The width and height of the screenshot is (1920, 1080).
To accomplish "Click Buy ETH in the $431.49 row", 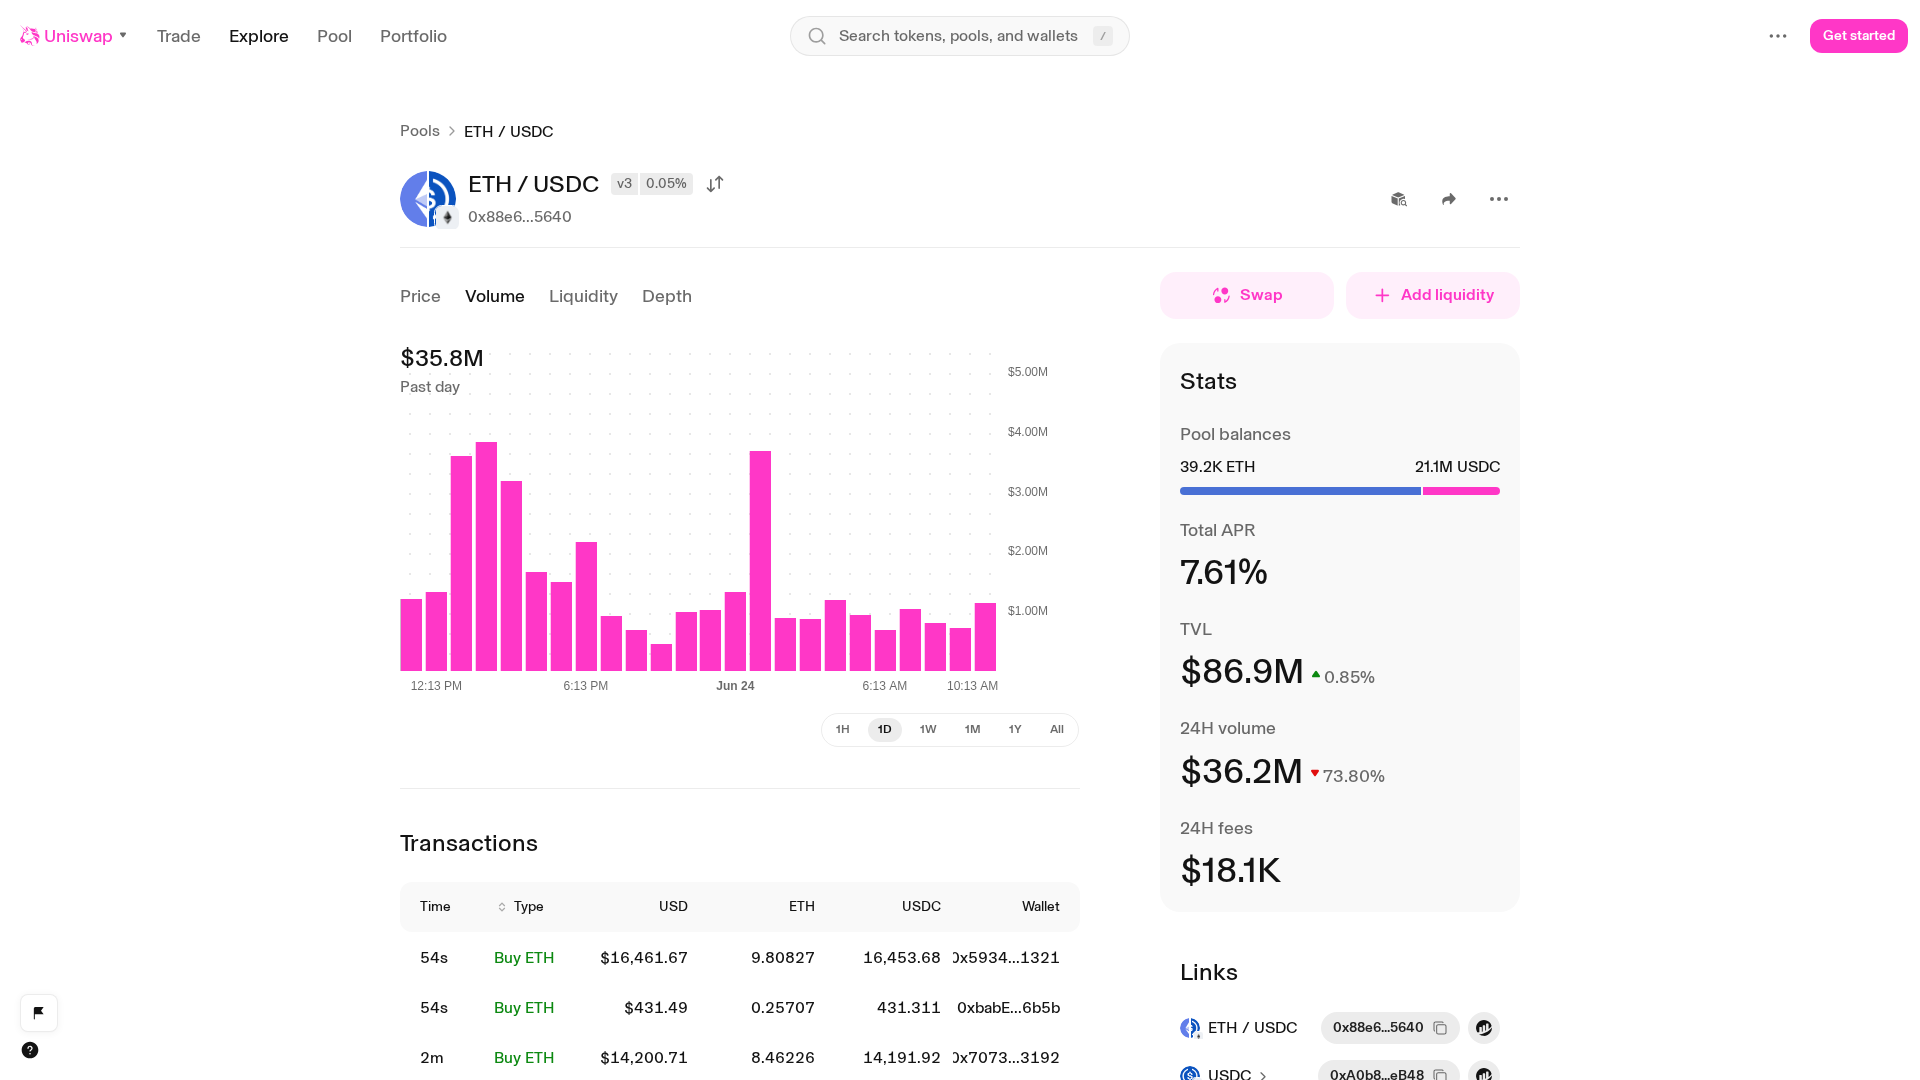I will click(x=524, y=1008).
